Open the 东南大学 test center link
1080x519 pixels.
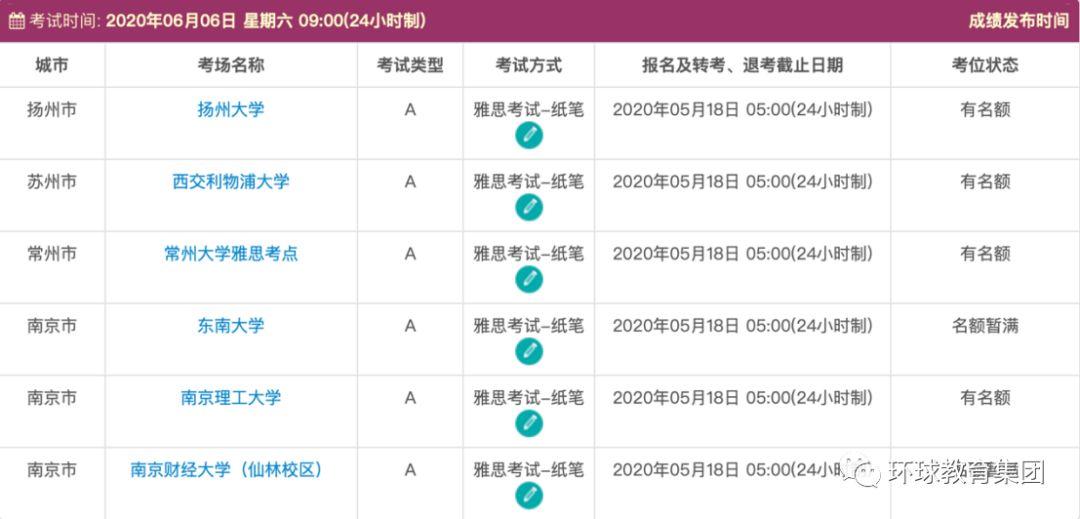point(231,326)
